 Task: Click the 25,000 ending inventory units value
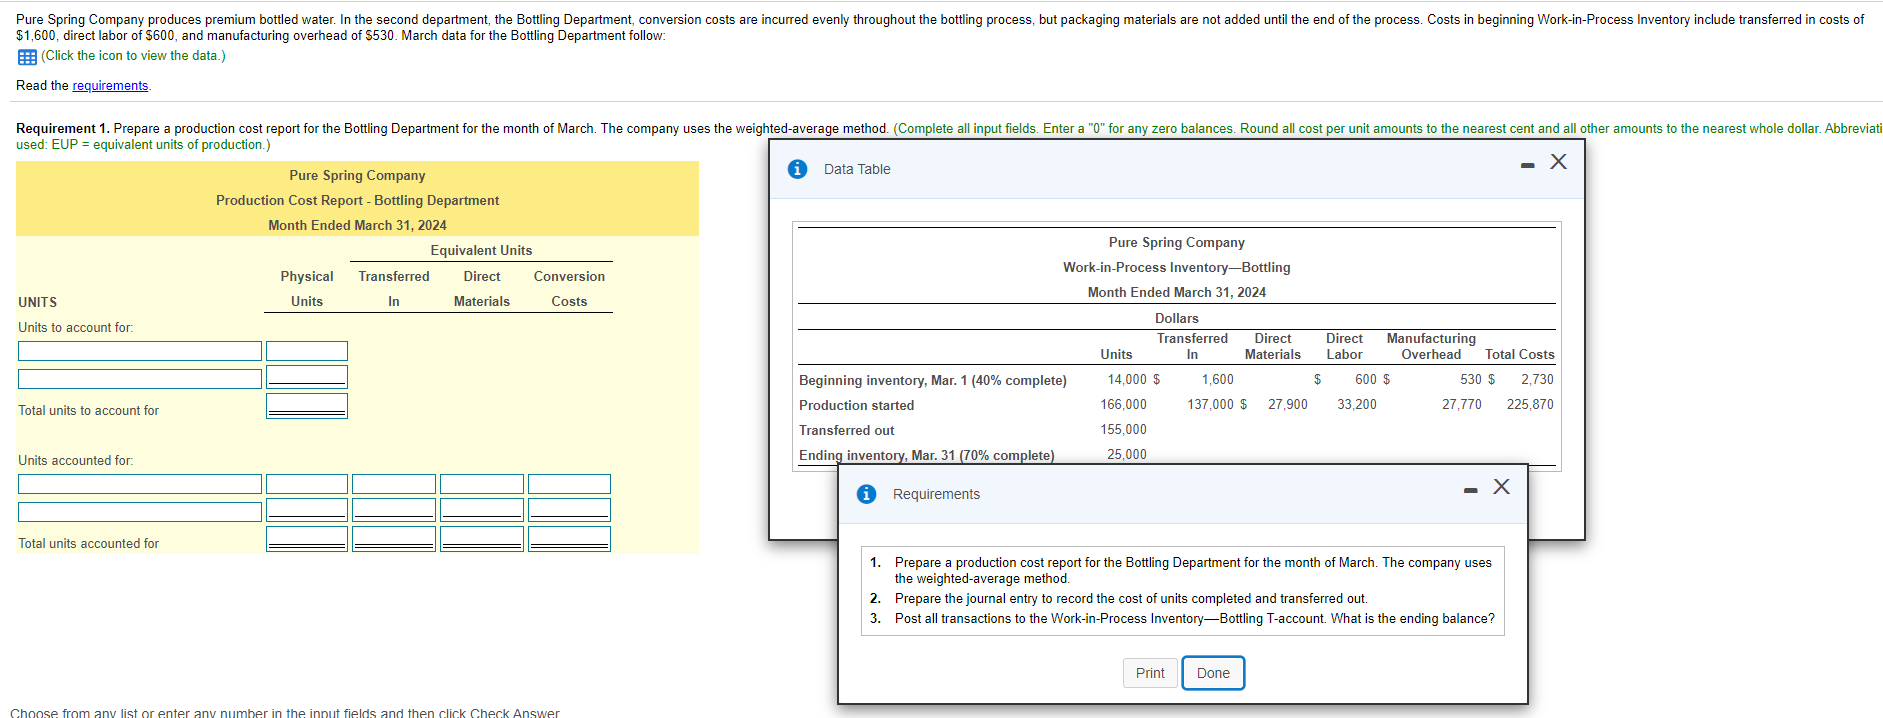tap(1127, 454)
